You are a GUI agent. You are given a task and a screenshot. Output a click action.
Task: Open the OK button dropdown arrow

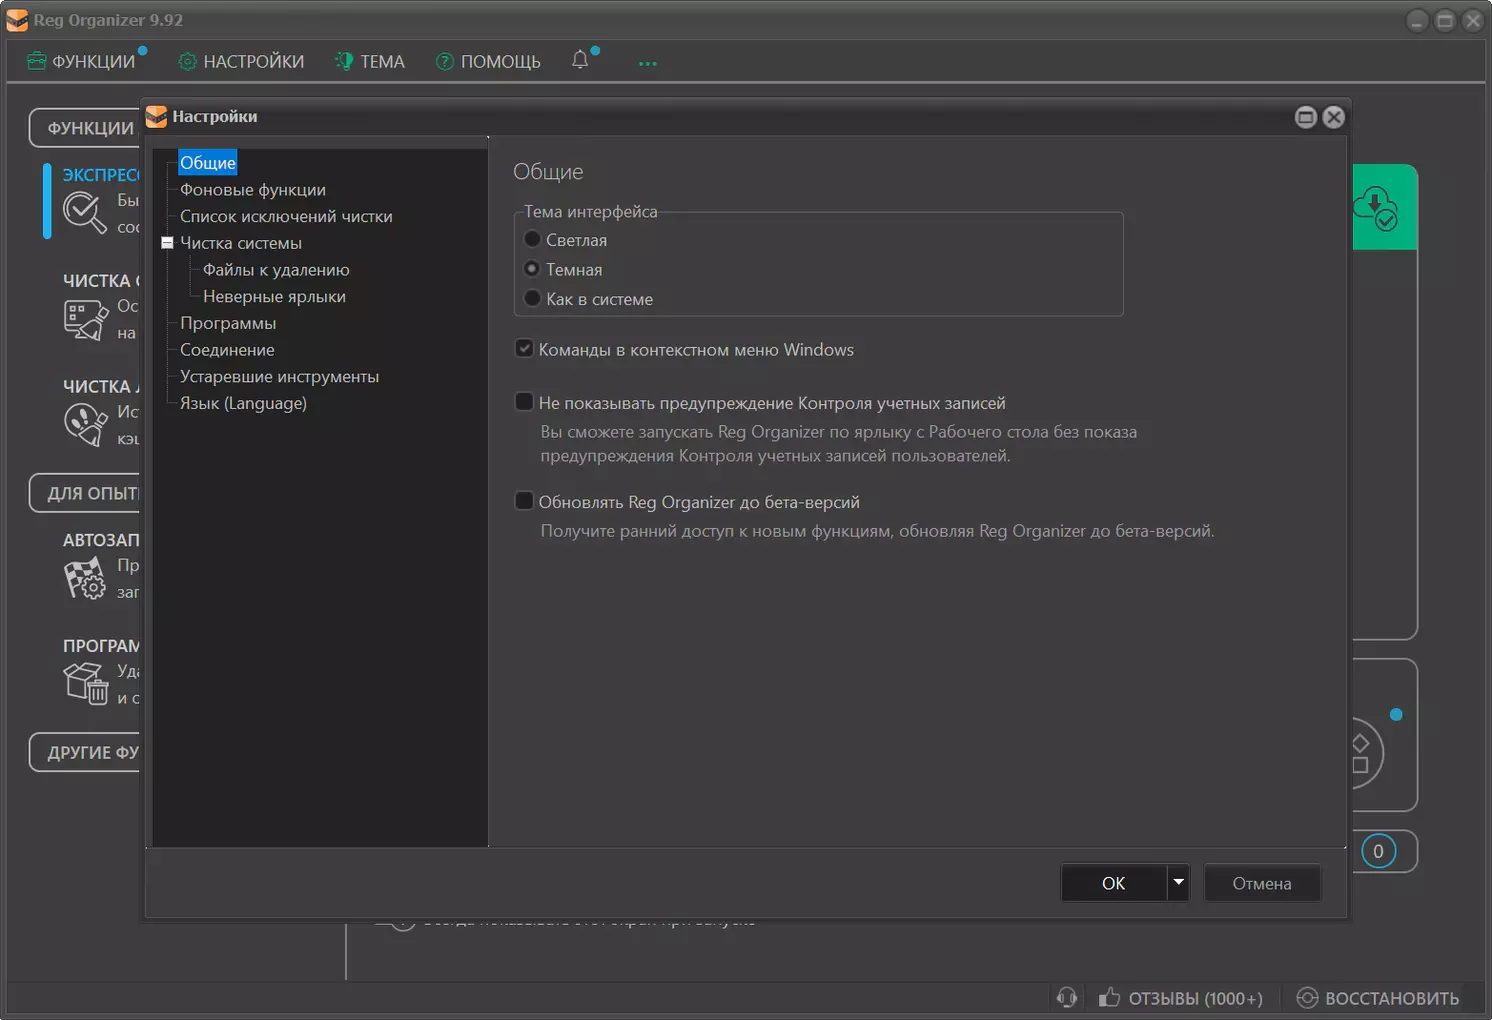coord(1178,882)
